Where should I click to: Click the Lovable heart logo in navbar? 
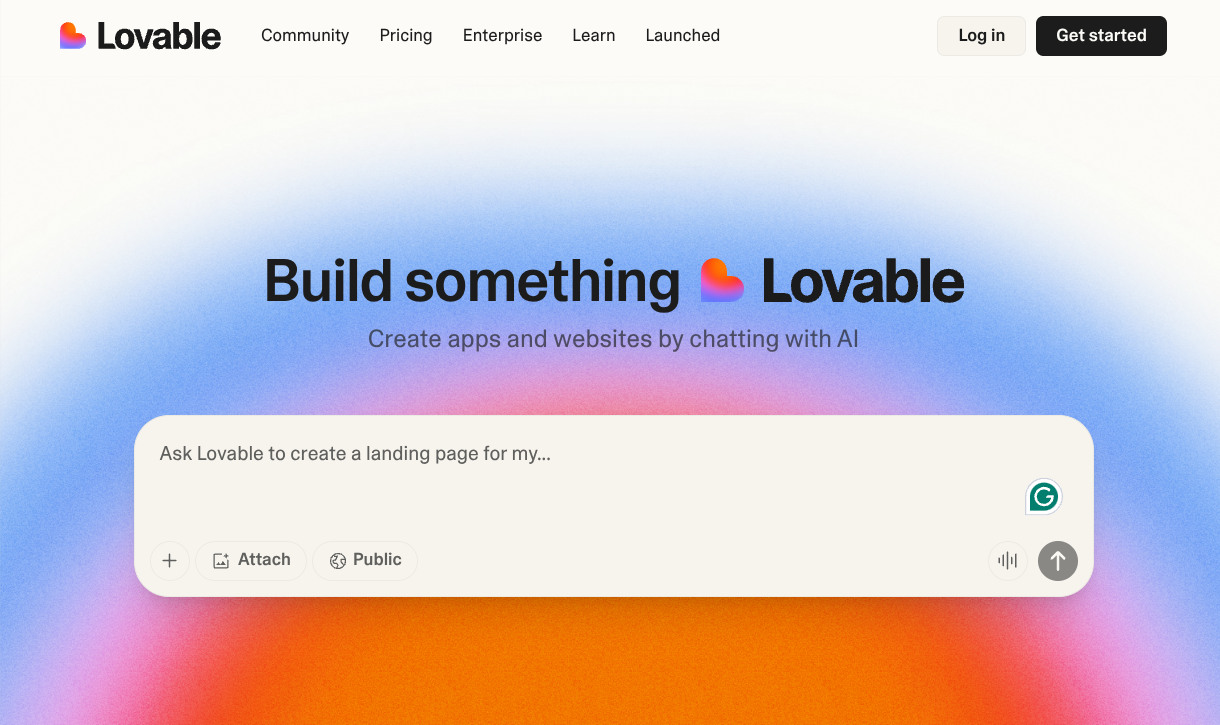pos(73,36)
